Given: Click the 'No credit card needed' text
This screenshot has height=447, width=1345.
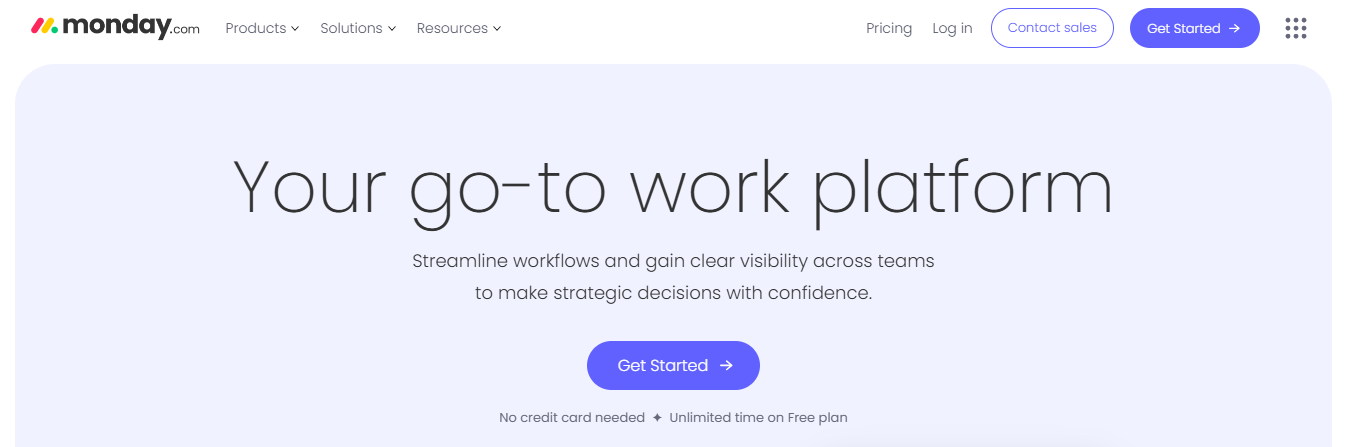Looking at the screenshot, I should pyautogui.click(x=572, y=417).
